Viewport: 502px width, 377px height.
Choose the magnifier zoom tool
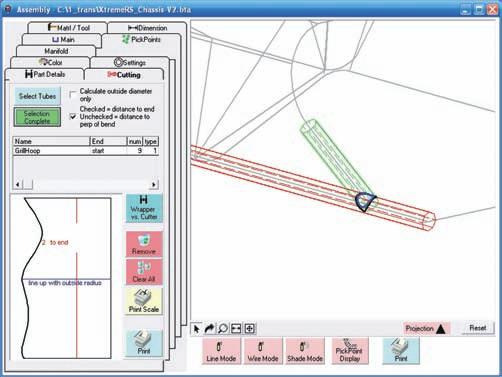[x=223, y=329]
